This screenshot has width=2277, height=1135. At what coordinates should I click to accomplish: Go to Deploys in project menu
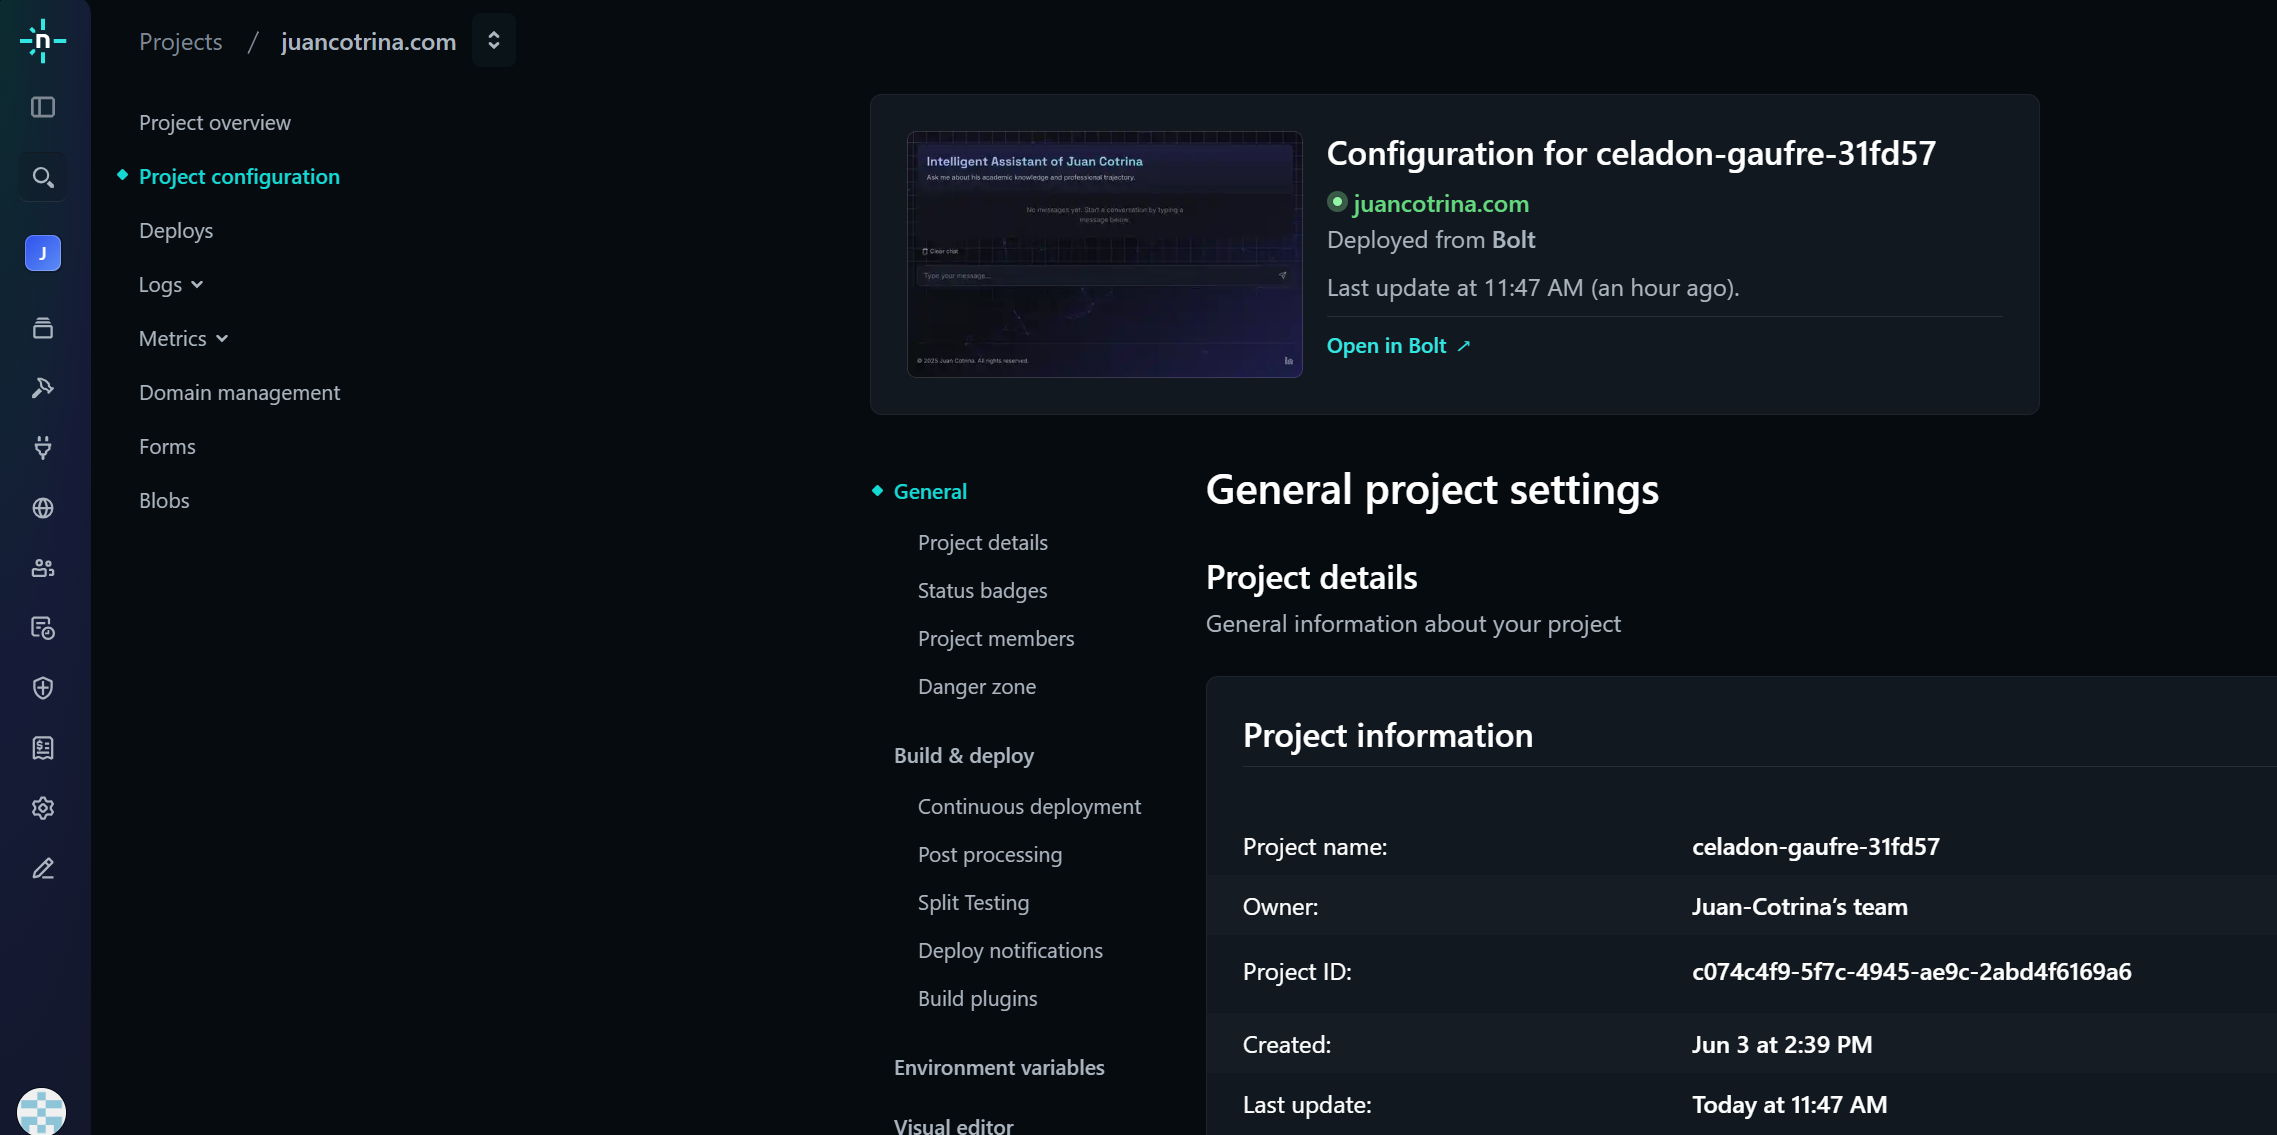click(x=176, y=231)
